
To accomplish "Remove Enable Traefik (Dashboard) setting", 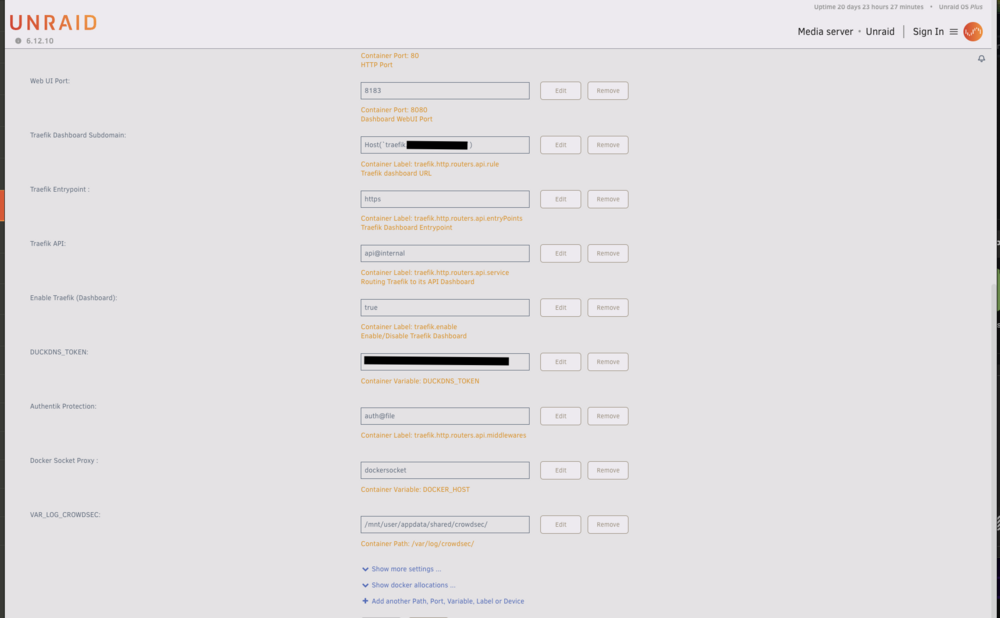I will click(x=608, y=307).
